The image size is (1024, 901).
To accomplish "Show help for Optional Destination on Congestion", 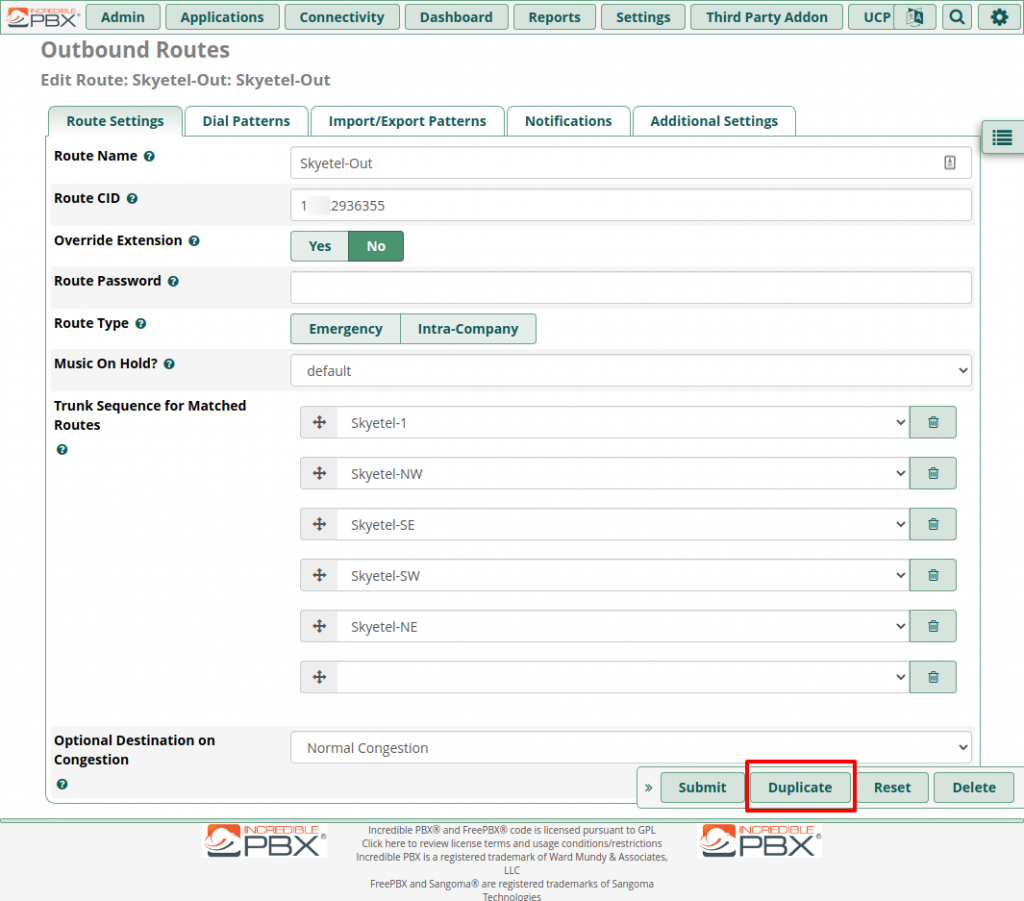I will click(62, 784).
